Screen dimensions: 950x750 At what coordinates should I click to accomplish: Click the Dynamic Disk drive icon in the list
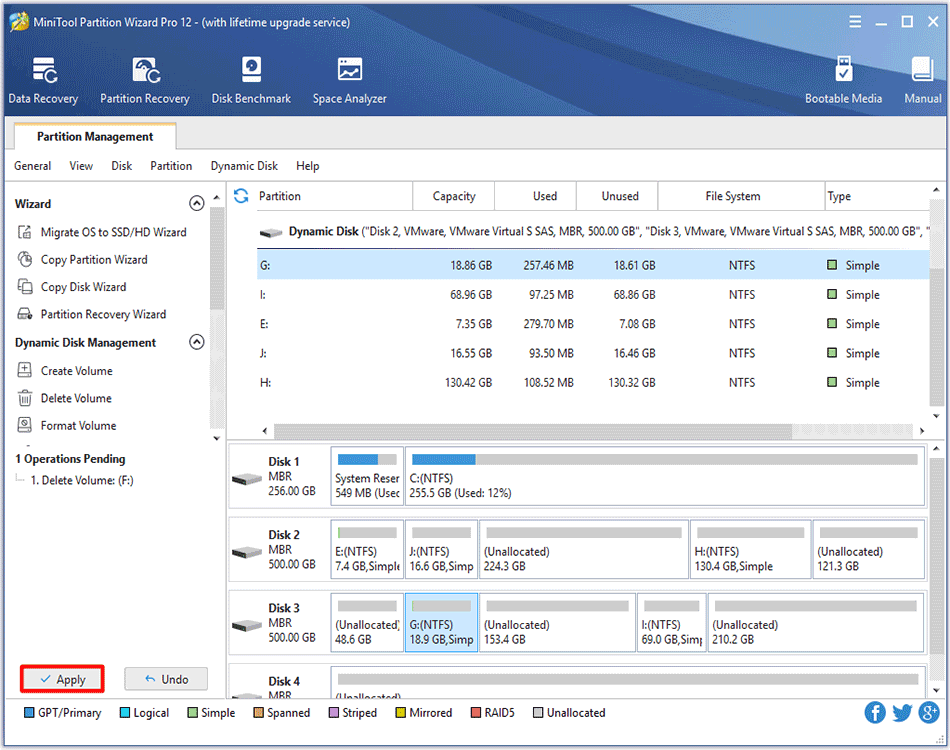tap(271, 233)
